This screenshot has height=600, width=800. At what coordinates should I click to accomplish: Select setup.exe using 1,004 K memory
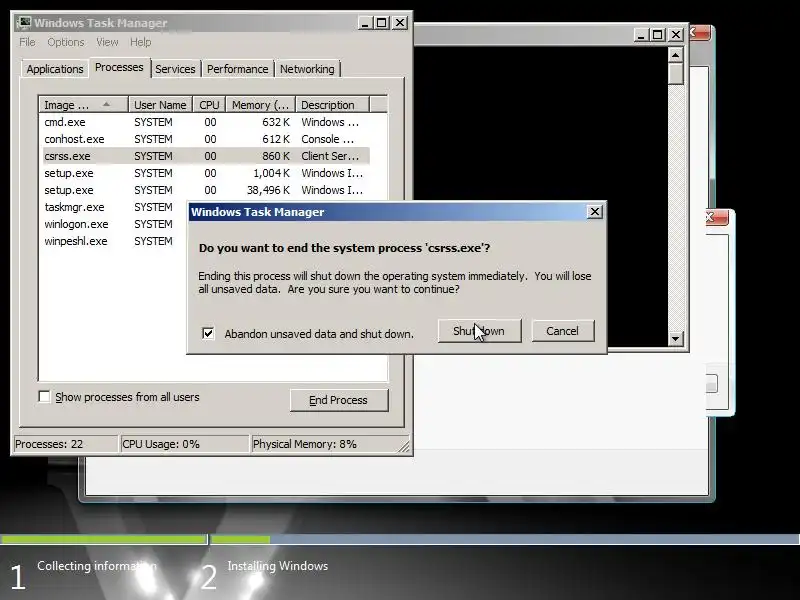pyautogui.click(x=206, y=173)
